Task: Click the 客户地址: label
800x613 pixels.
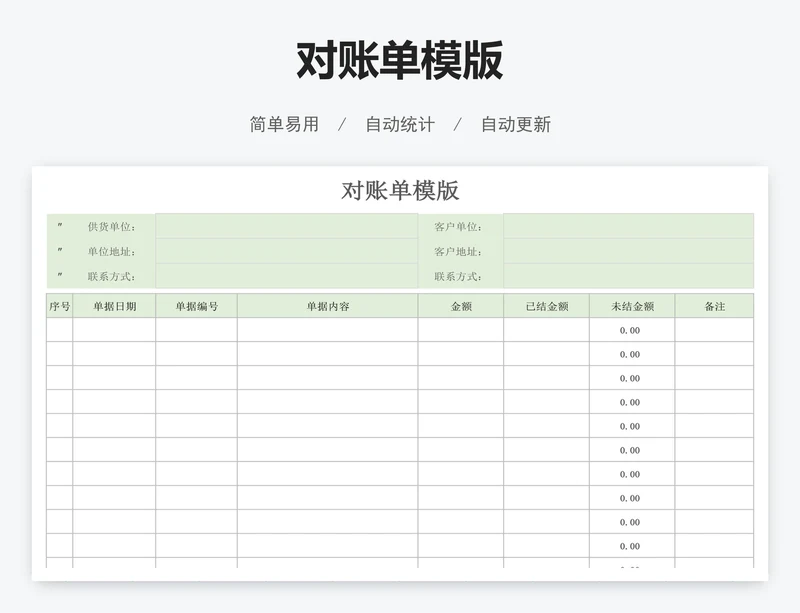Action: point(458,252)
